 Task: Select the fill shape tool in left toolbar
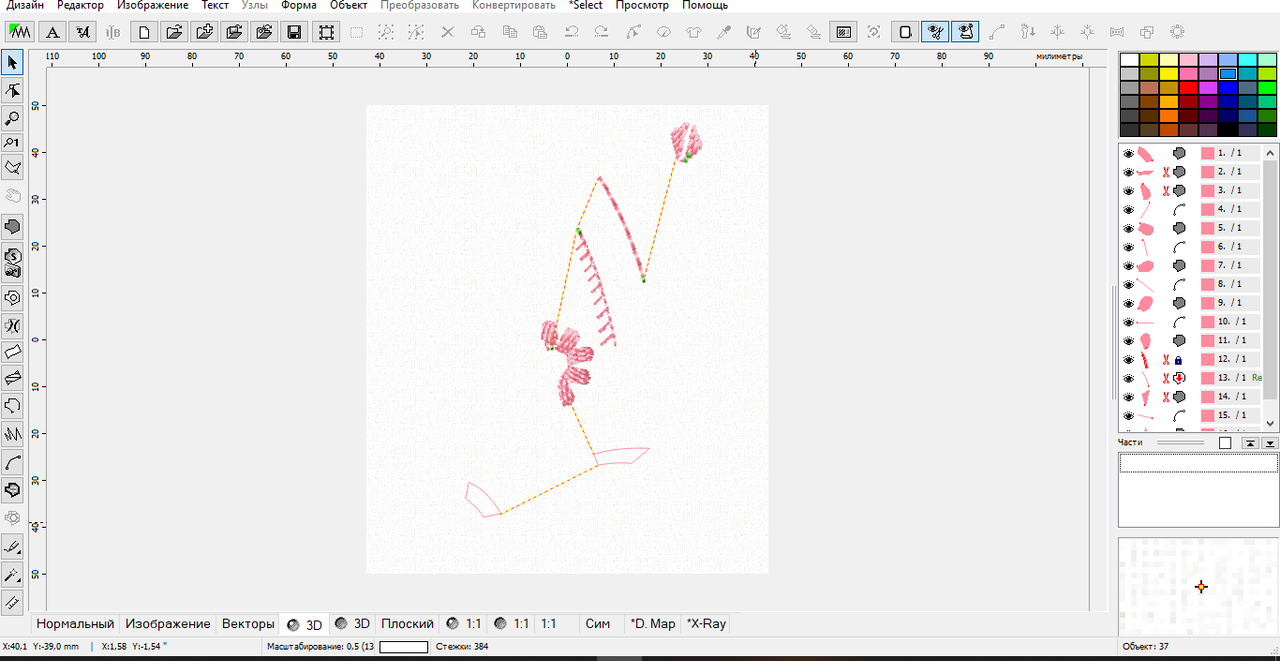13,226
